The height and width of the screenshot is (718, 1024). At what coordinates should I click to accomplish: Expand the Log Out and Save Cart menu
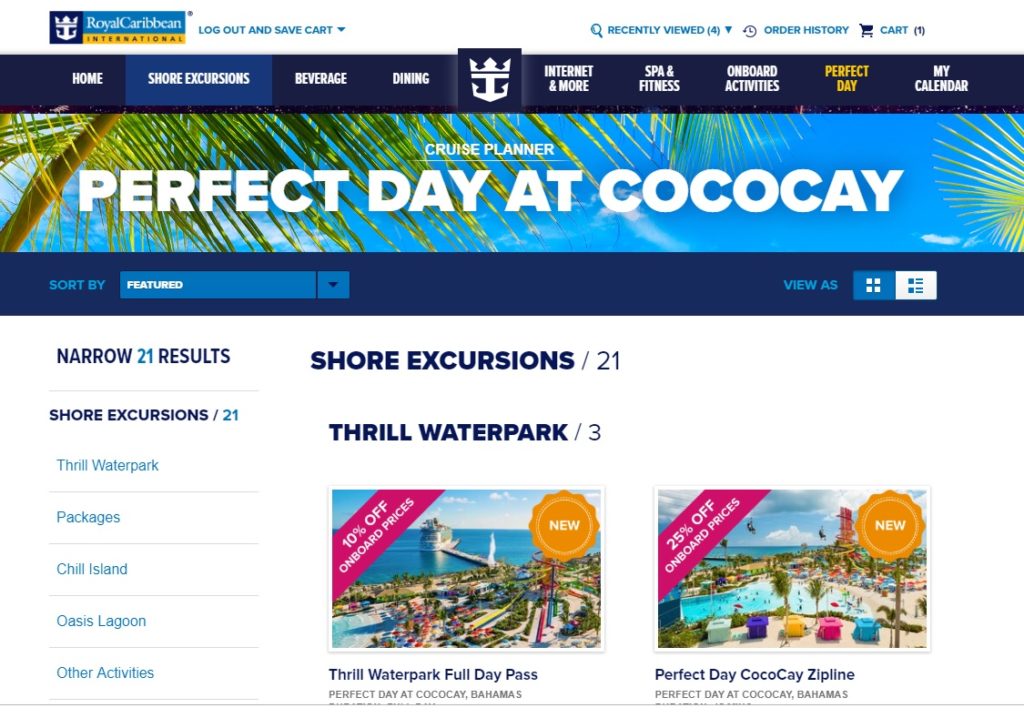click(x=271, y=30)
